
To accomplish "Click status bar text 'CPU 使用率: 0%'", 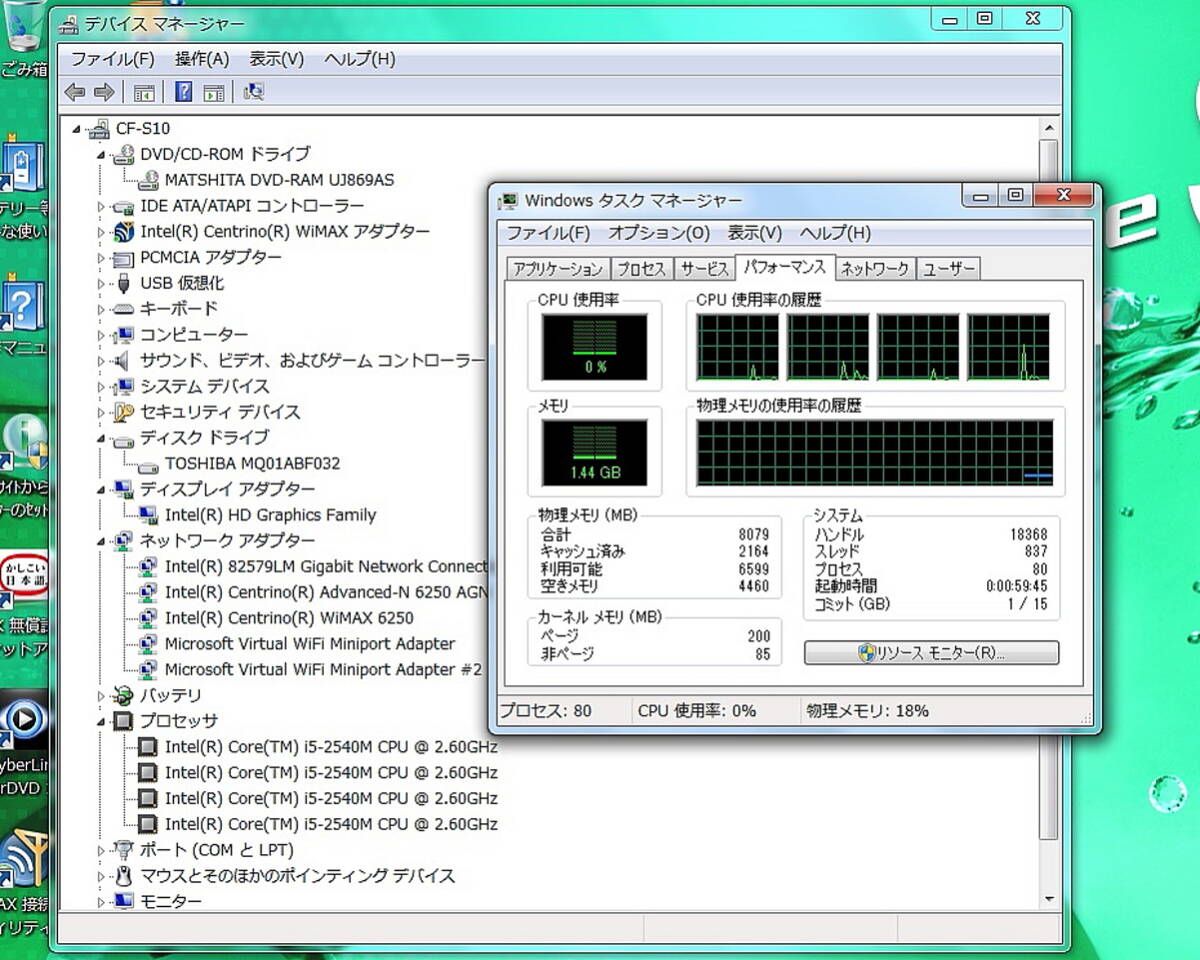I will point(697,711).
